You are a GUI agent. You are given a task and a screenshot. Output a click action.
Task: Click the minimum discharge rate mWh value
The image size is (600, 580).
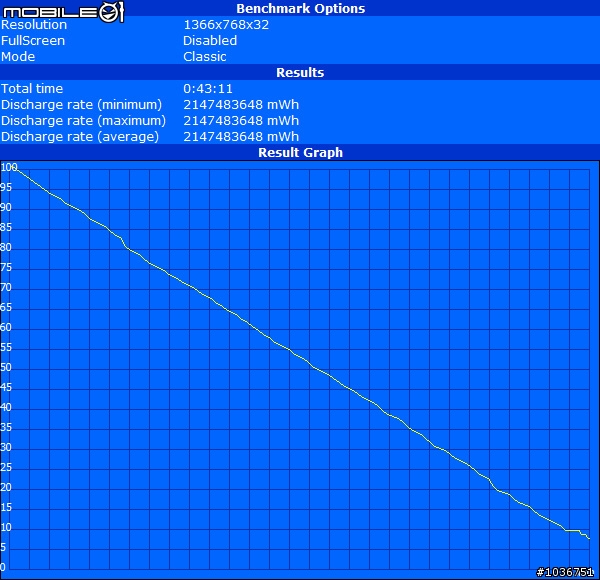click(x=241, y=105)
